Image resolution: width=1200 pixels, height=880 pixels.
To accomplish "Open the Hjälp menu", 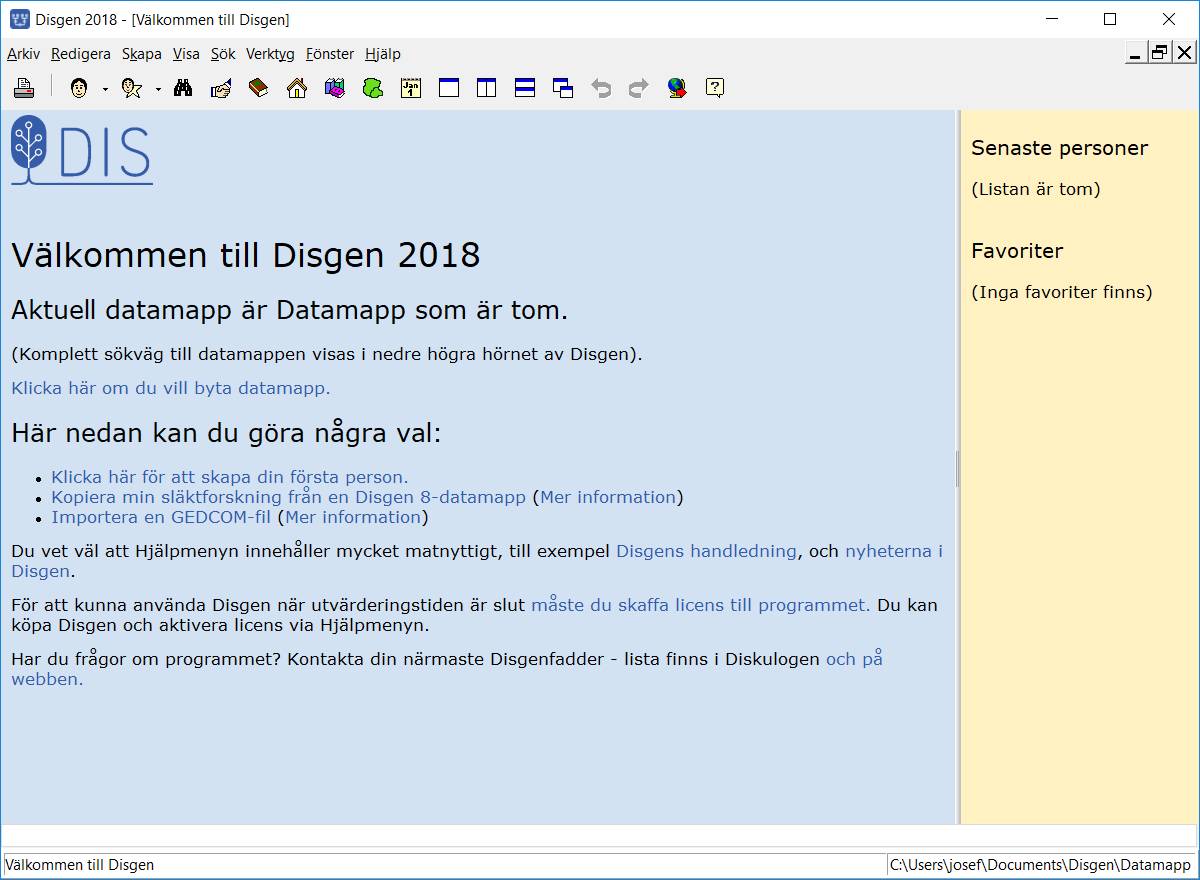I will [383, 54].
